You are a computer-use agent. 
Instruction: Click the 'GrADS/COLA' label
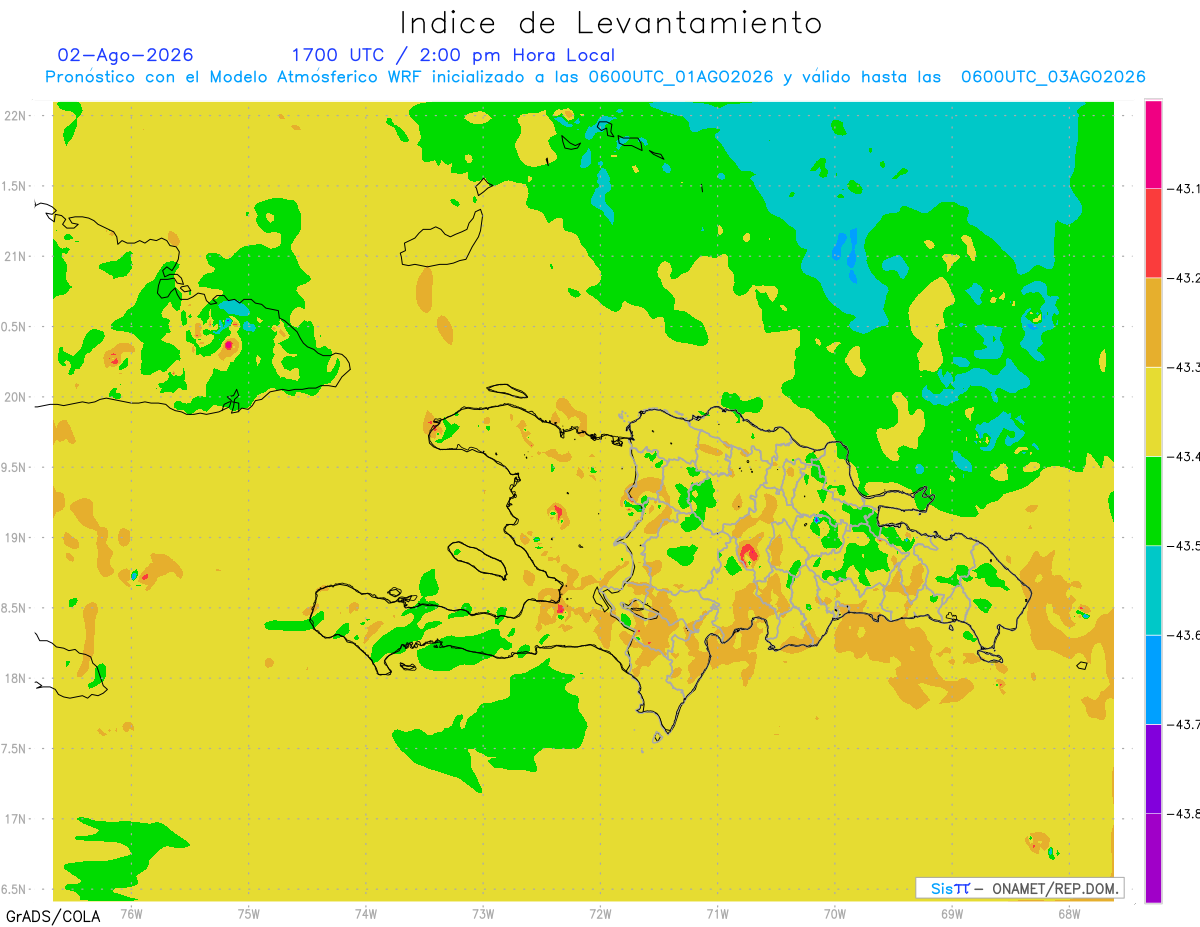click(x=53, y=916)
